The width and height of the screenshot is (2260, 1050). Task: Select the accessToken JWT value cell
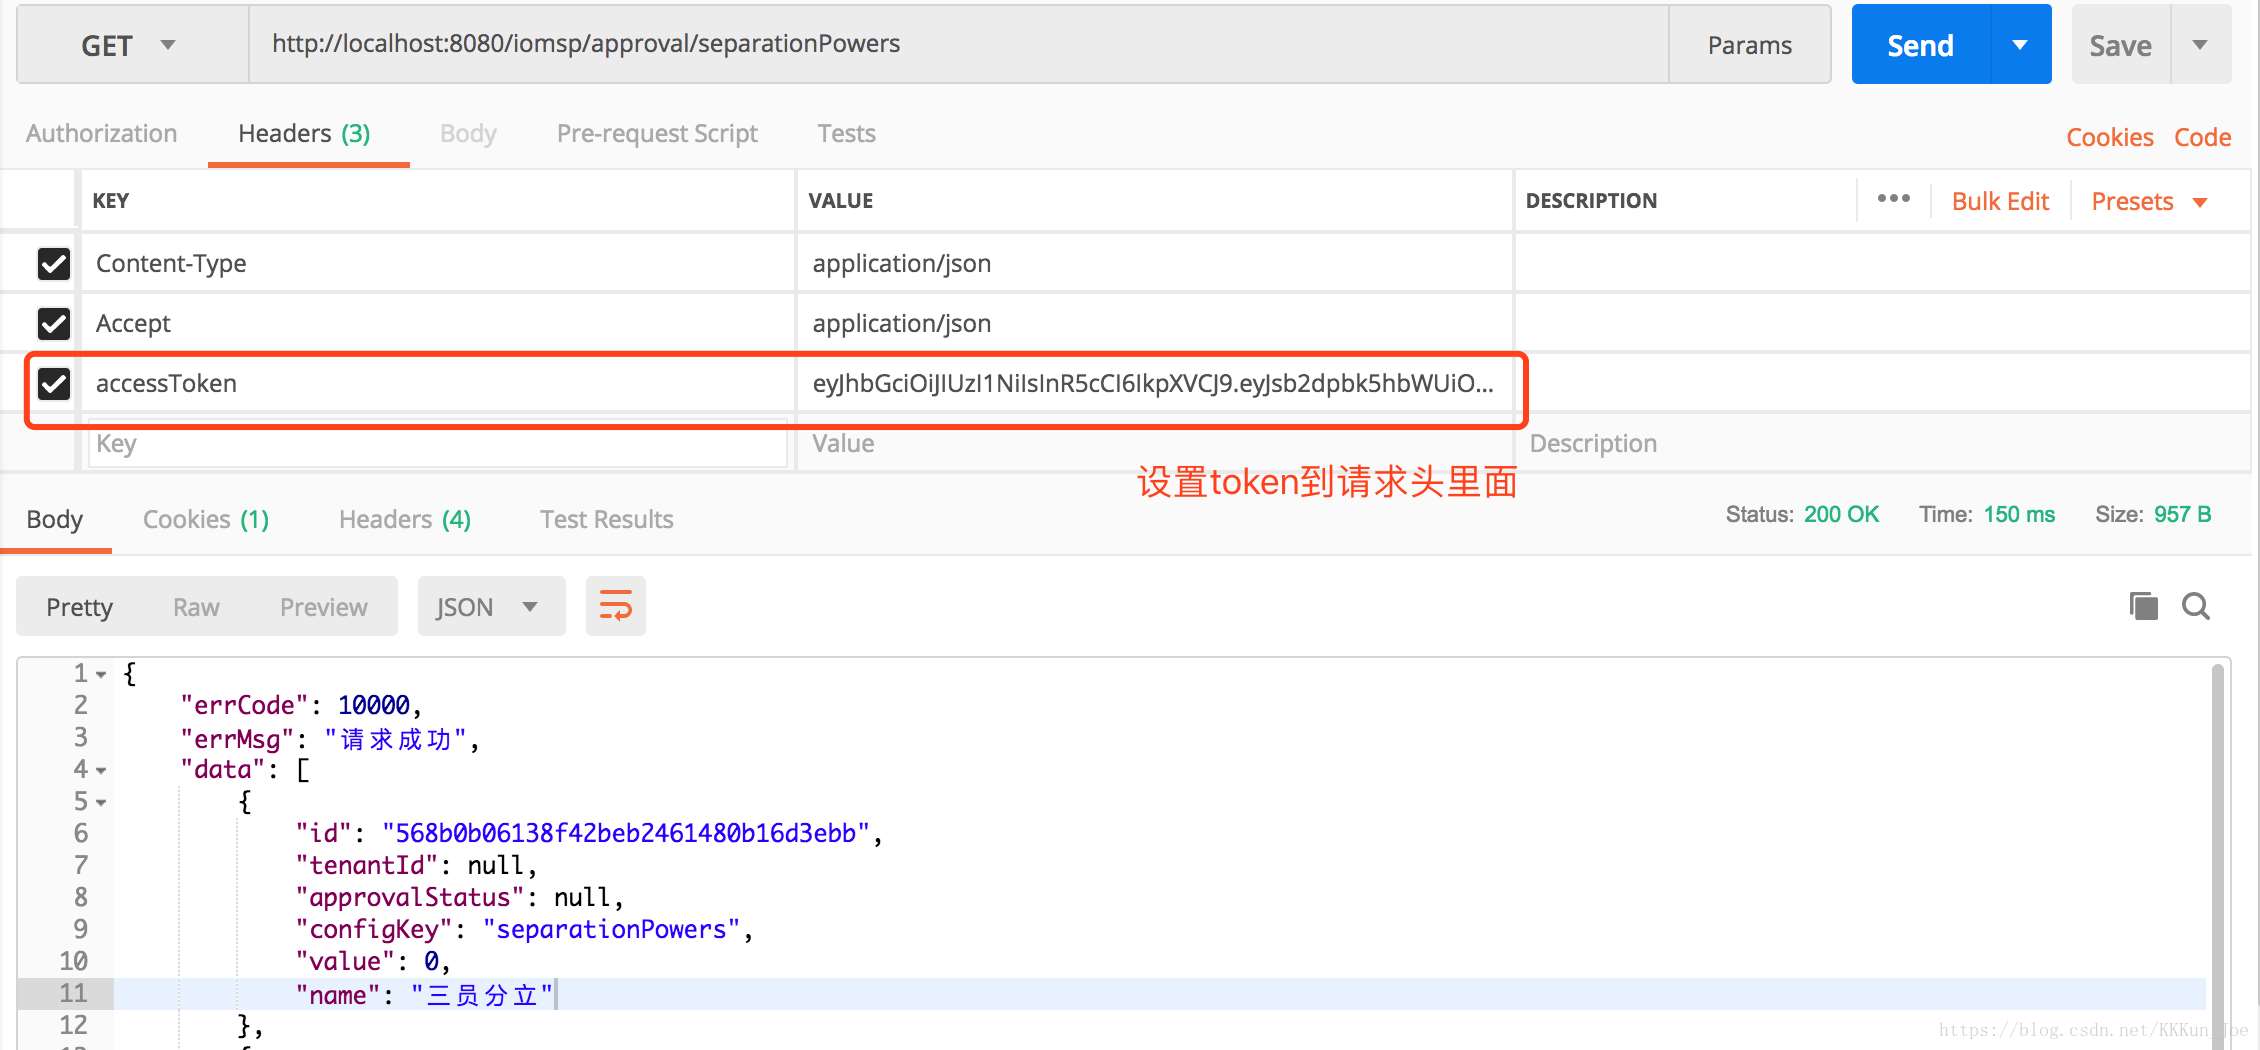click(1154, 383)
